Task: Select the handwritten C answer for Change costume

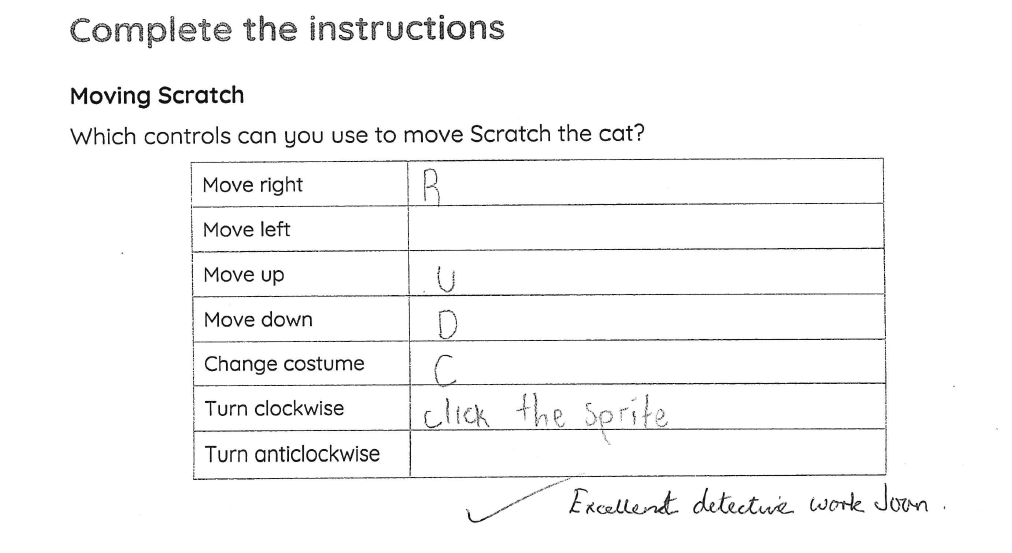Action: point(441,367)
